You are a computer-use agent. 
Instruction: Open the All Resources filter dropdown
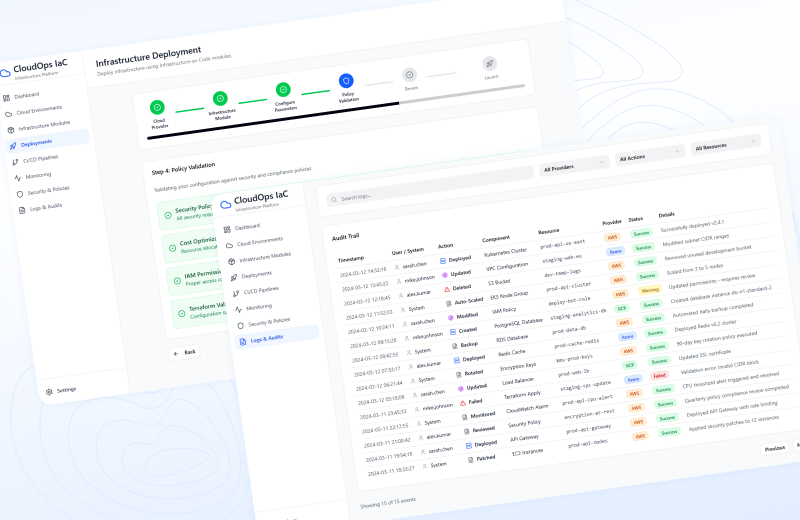pyautogui.click(x=725, y=145)
